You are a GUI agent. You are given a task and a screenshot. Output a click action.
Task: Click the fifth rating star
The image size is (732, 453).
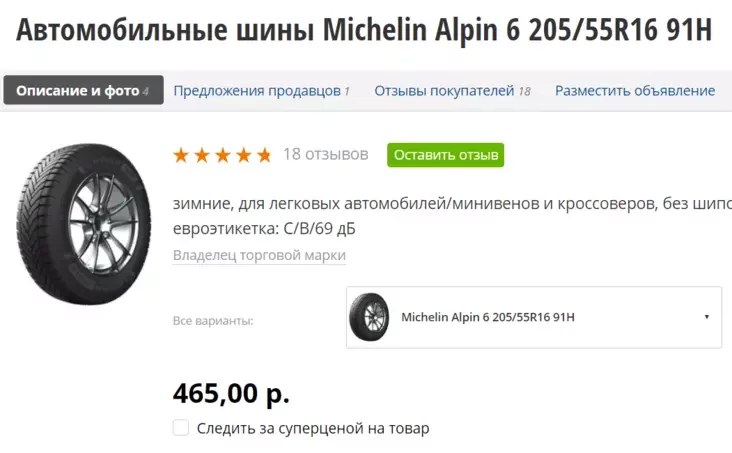pos(264,155)
